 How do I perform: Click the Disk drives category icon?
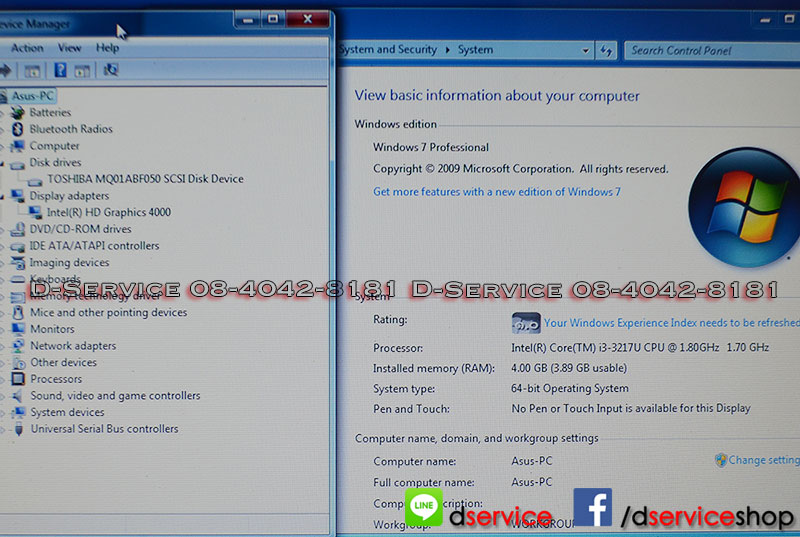click(x=17, y=163)
